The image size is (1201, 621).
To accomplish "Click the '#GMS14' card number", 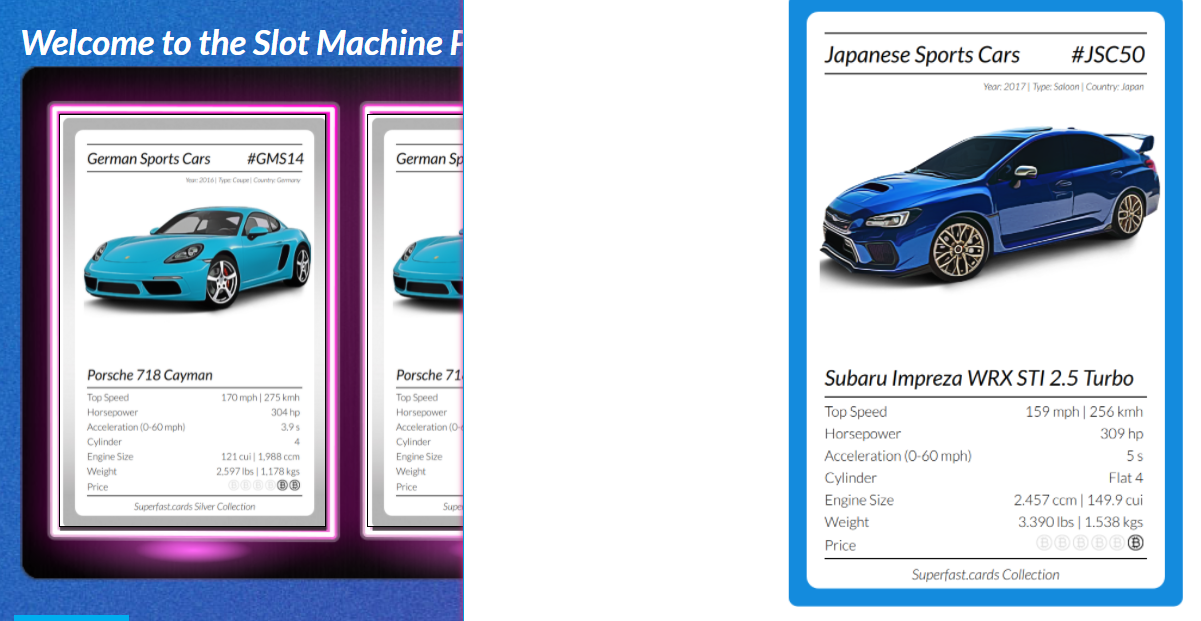I will pyautogui.click(x=275, y=158).
